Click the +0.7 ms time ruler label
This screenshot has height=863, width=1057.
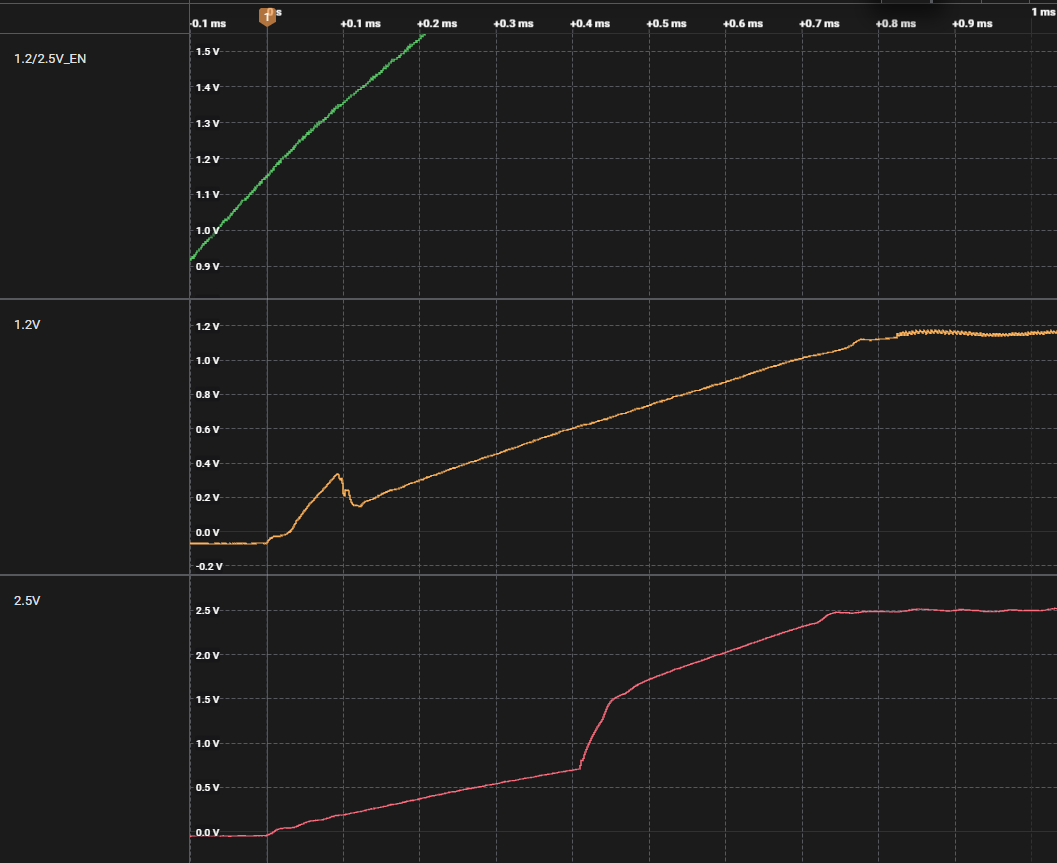(x=820, y=24)
